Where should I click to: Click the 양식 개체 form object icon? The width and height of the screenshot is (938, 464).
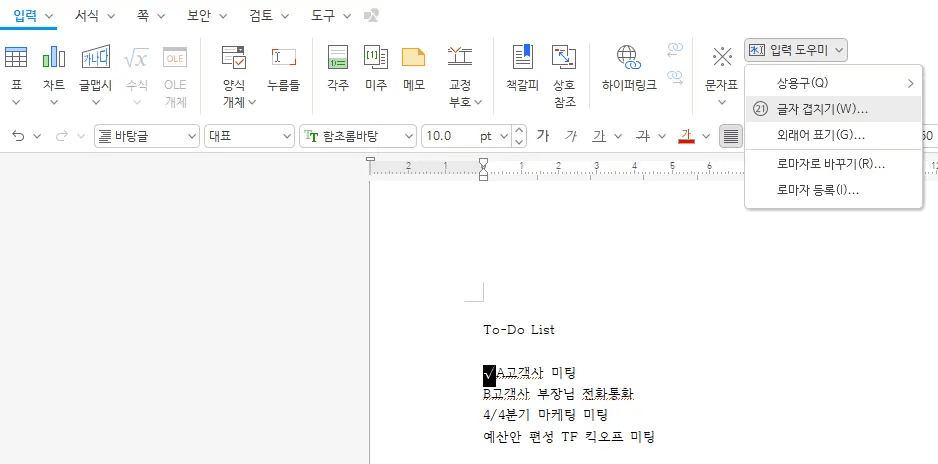234,58
